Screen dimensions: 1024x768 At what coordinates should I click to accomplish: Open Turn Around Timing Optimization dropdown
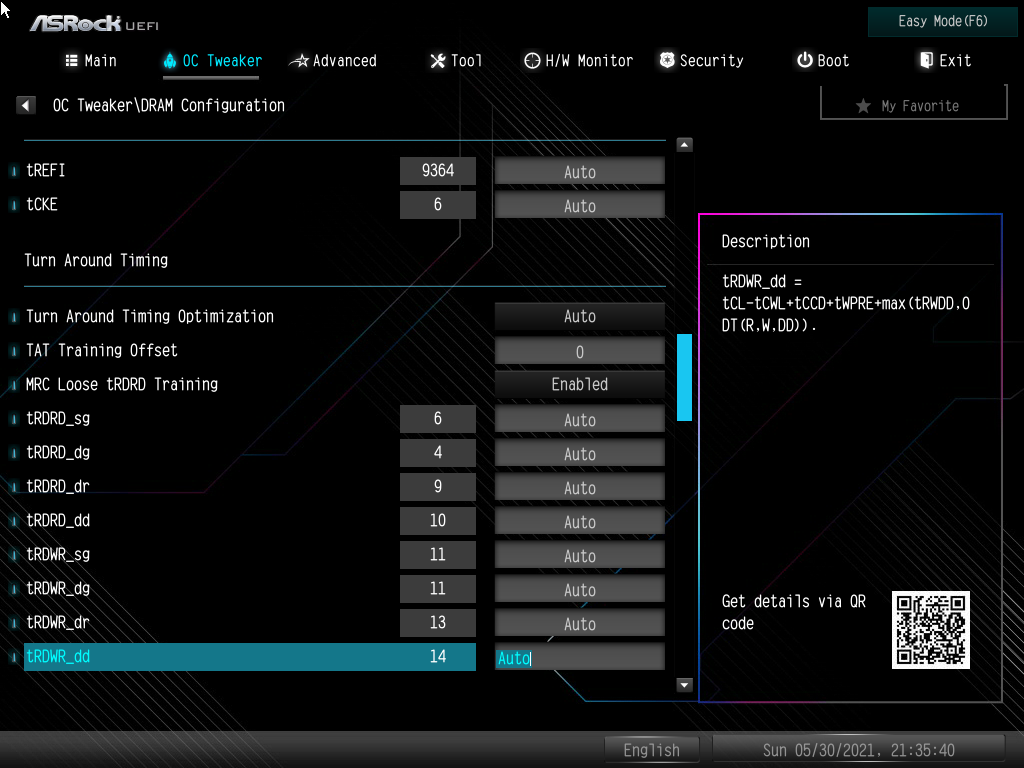[579, 317]
